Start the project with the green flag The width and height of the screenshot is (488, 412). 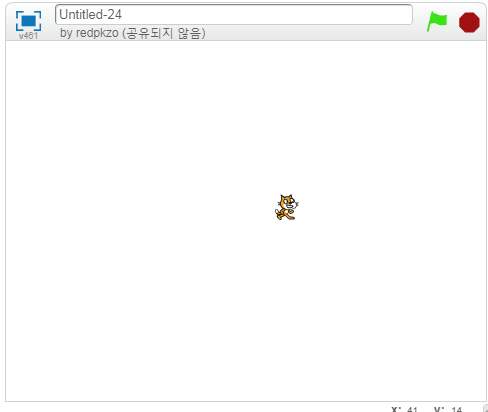click(437, 22)
